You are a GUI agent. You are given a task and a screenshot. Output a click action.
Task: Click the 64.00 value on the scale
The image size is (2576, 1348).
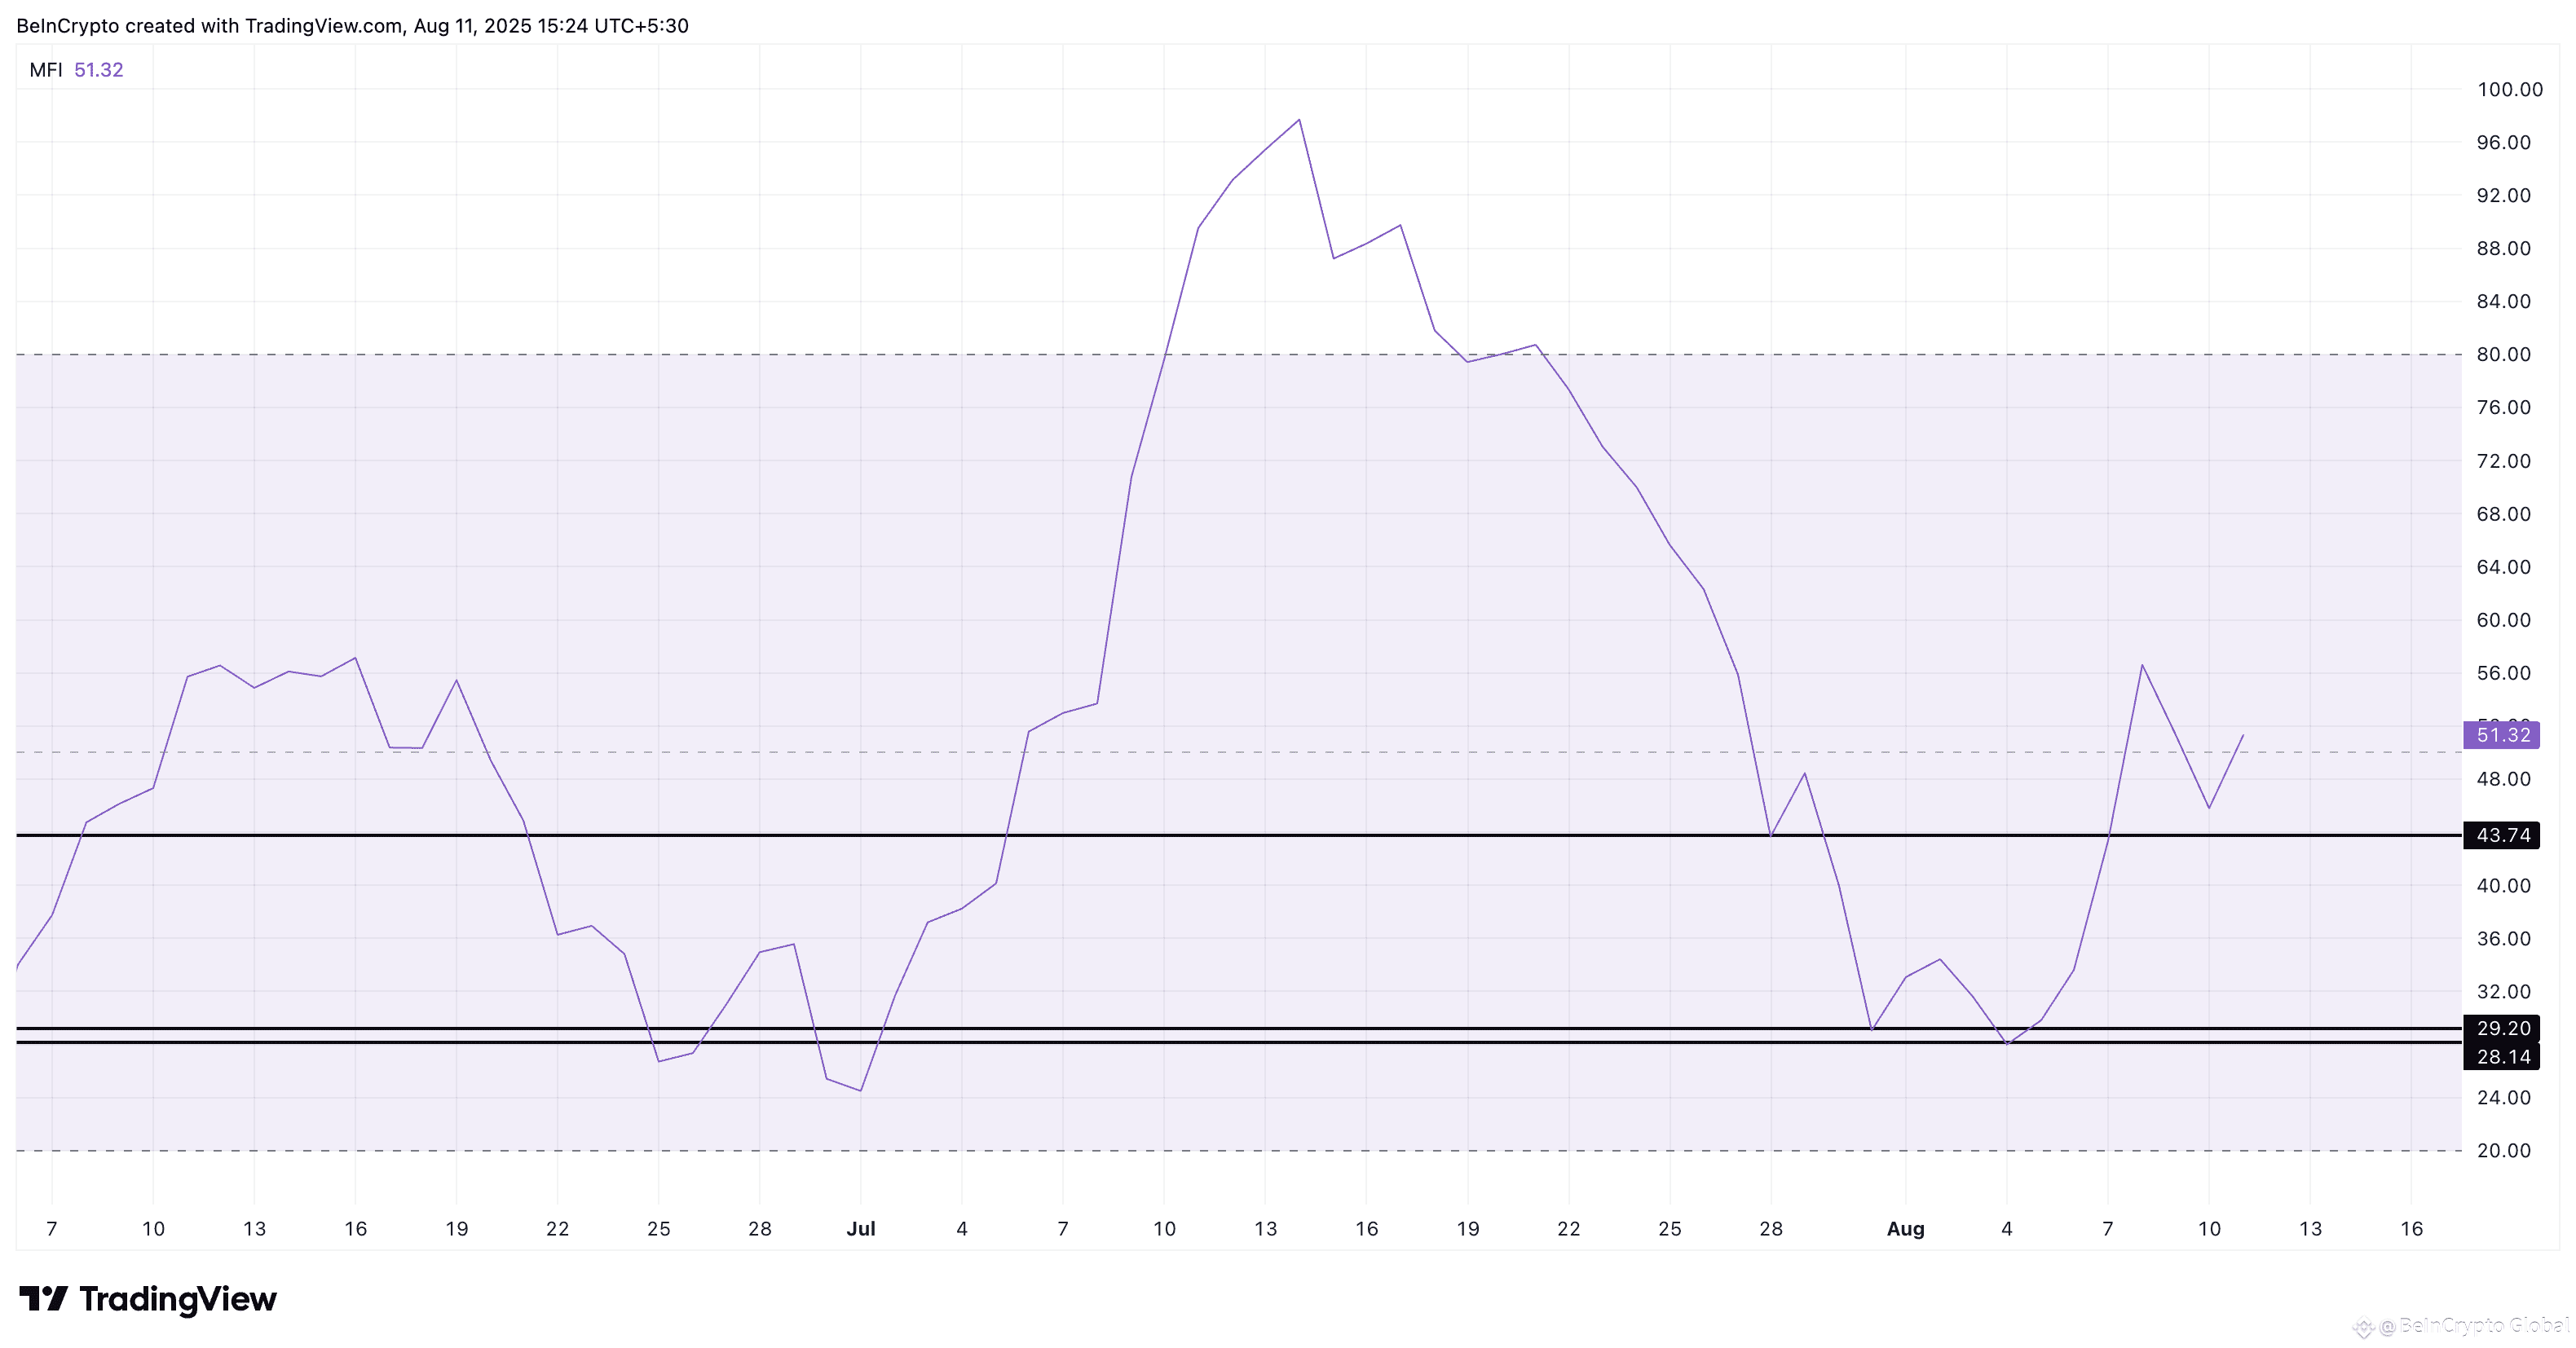[2503, 567]
